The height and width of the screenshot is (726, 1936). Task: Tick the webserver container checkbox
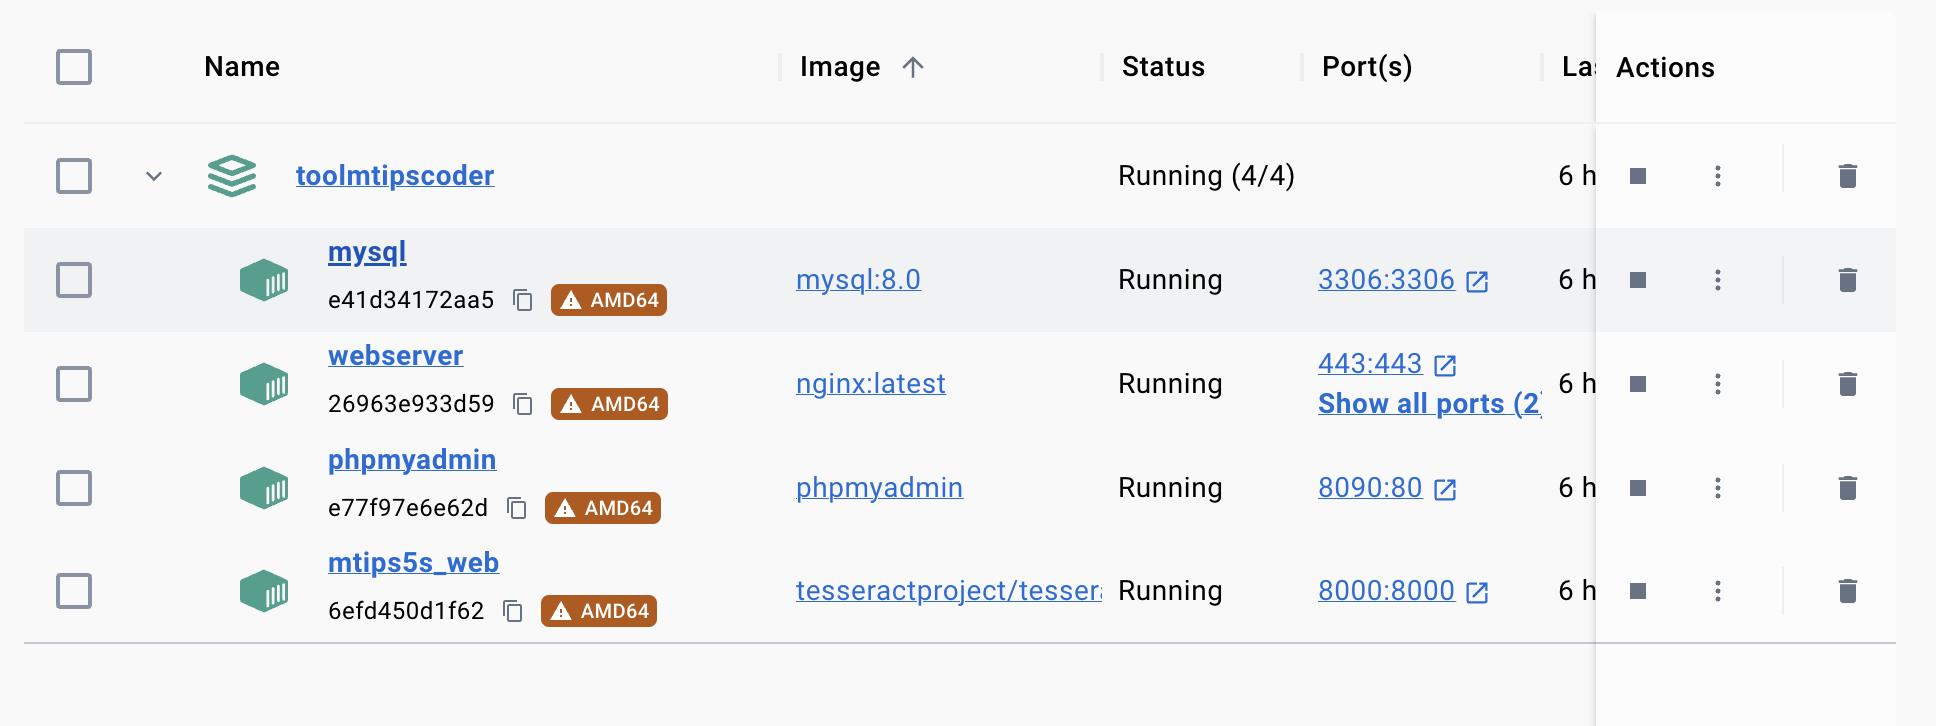74,384
